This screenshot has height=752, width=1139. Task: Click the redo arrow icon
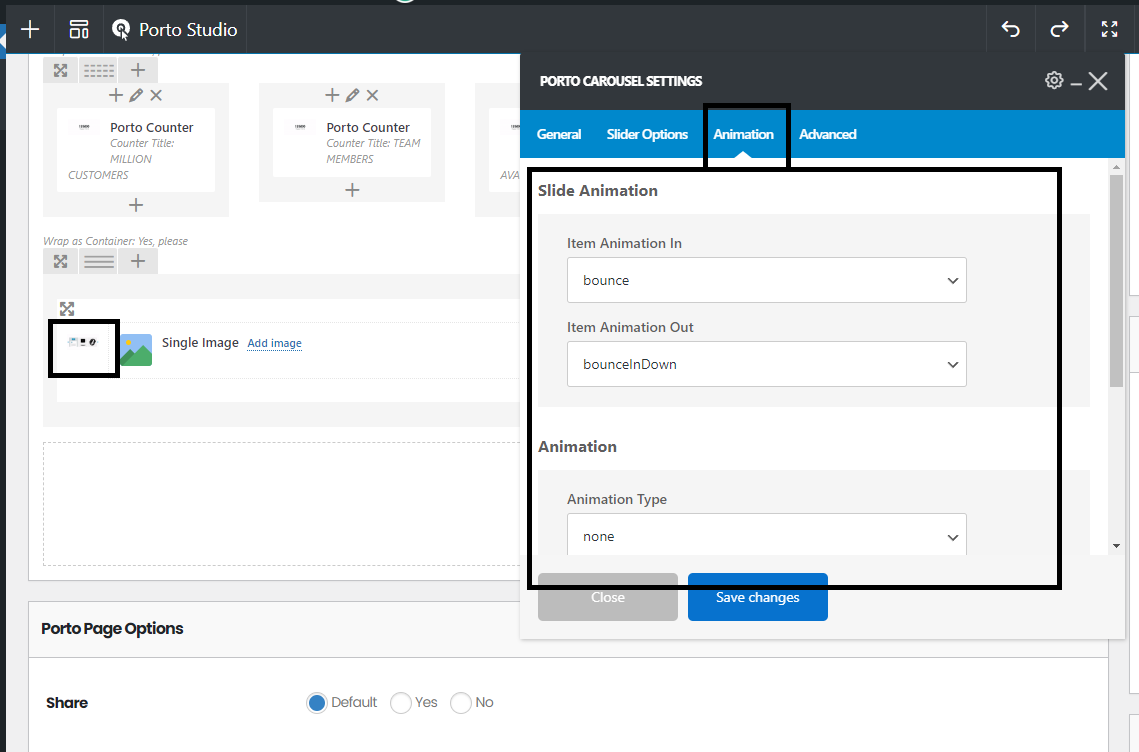click(x=1059, y=29)
